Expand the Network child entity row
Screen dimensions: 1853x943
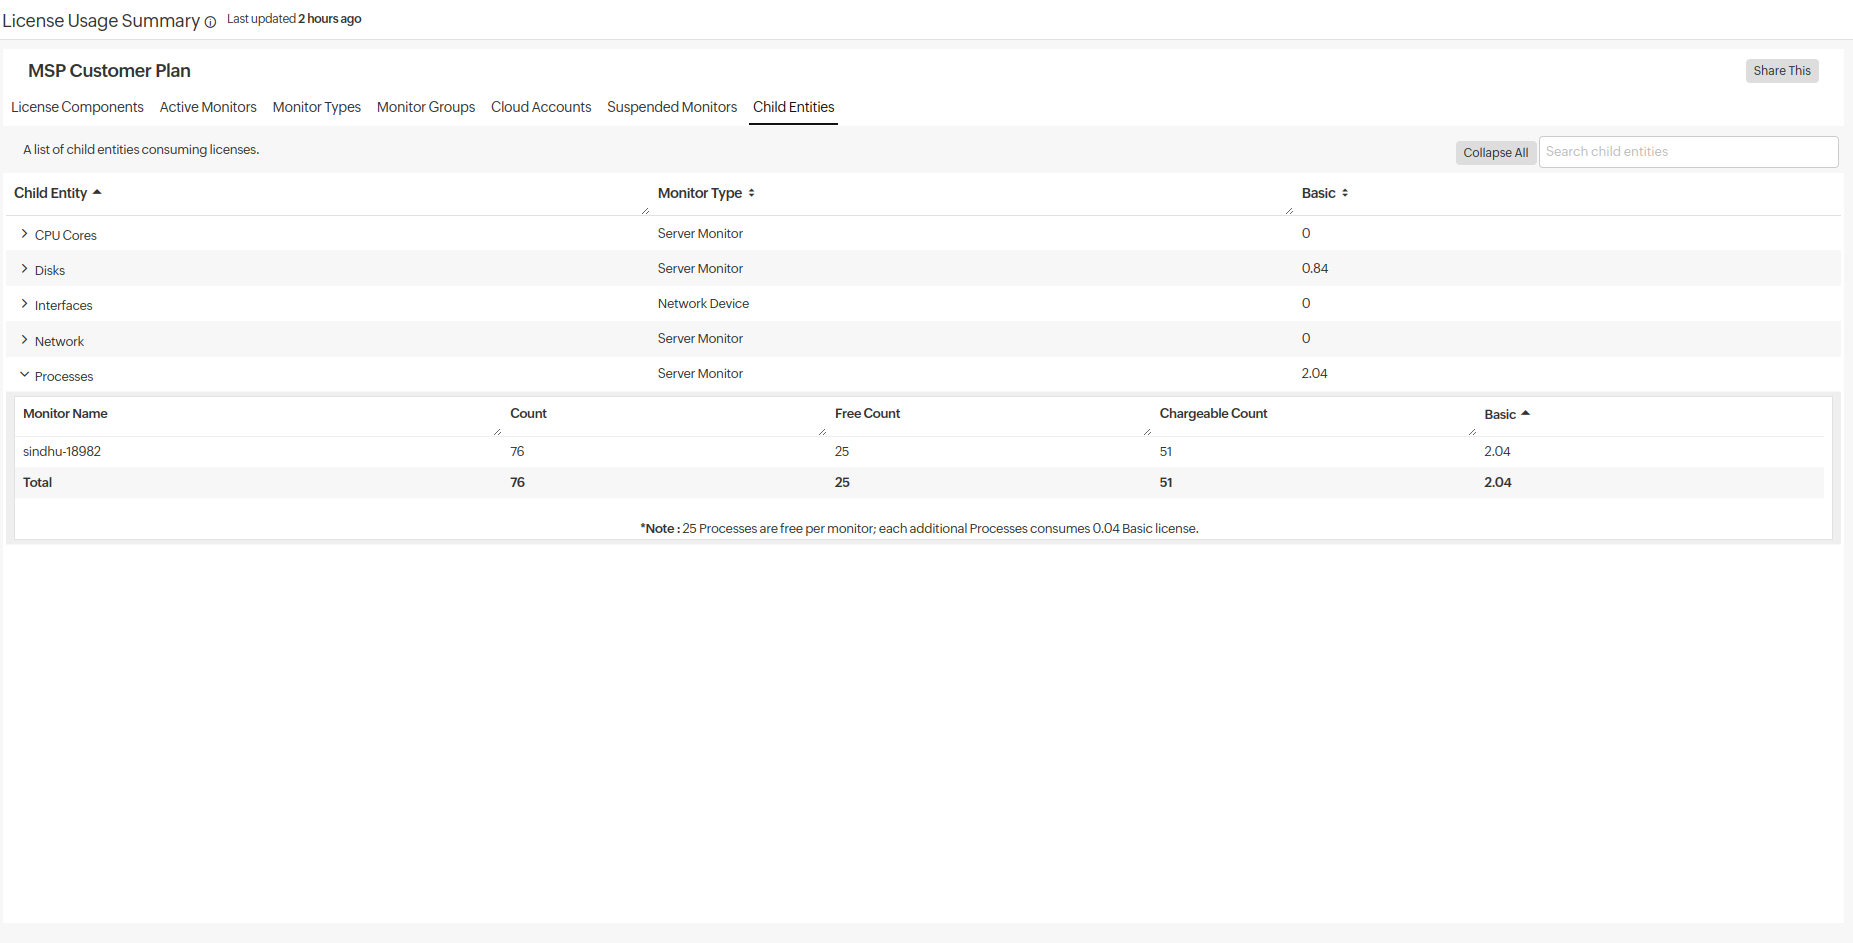click(x=24, y=340)
